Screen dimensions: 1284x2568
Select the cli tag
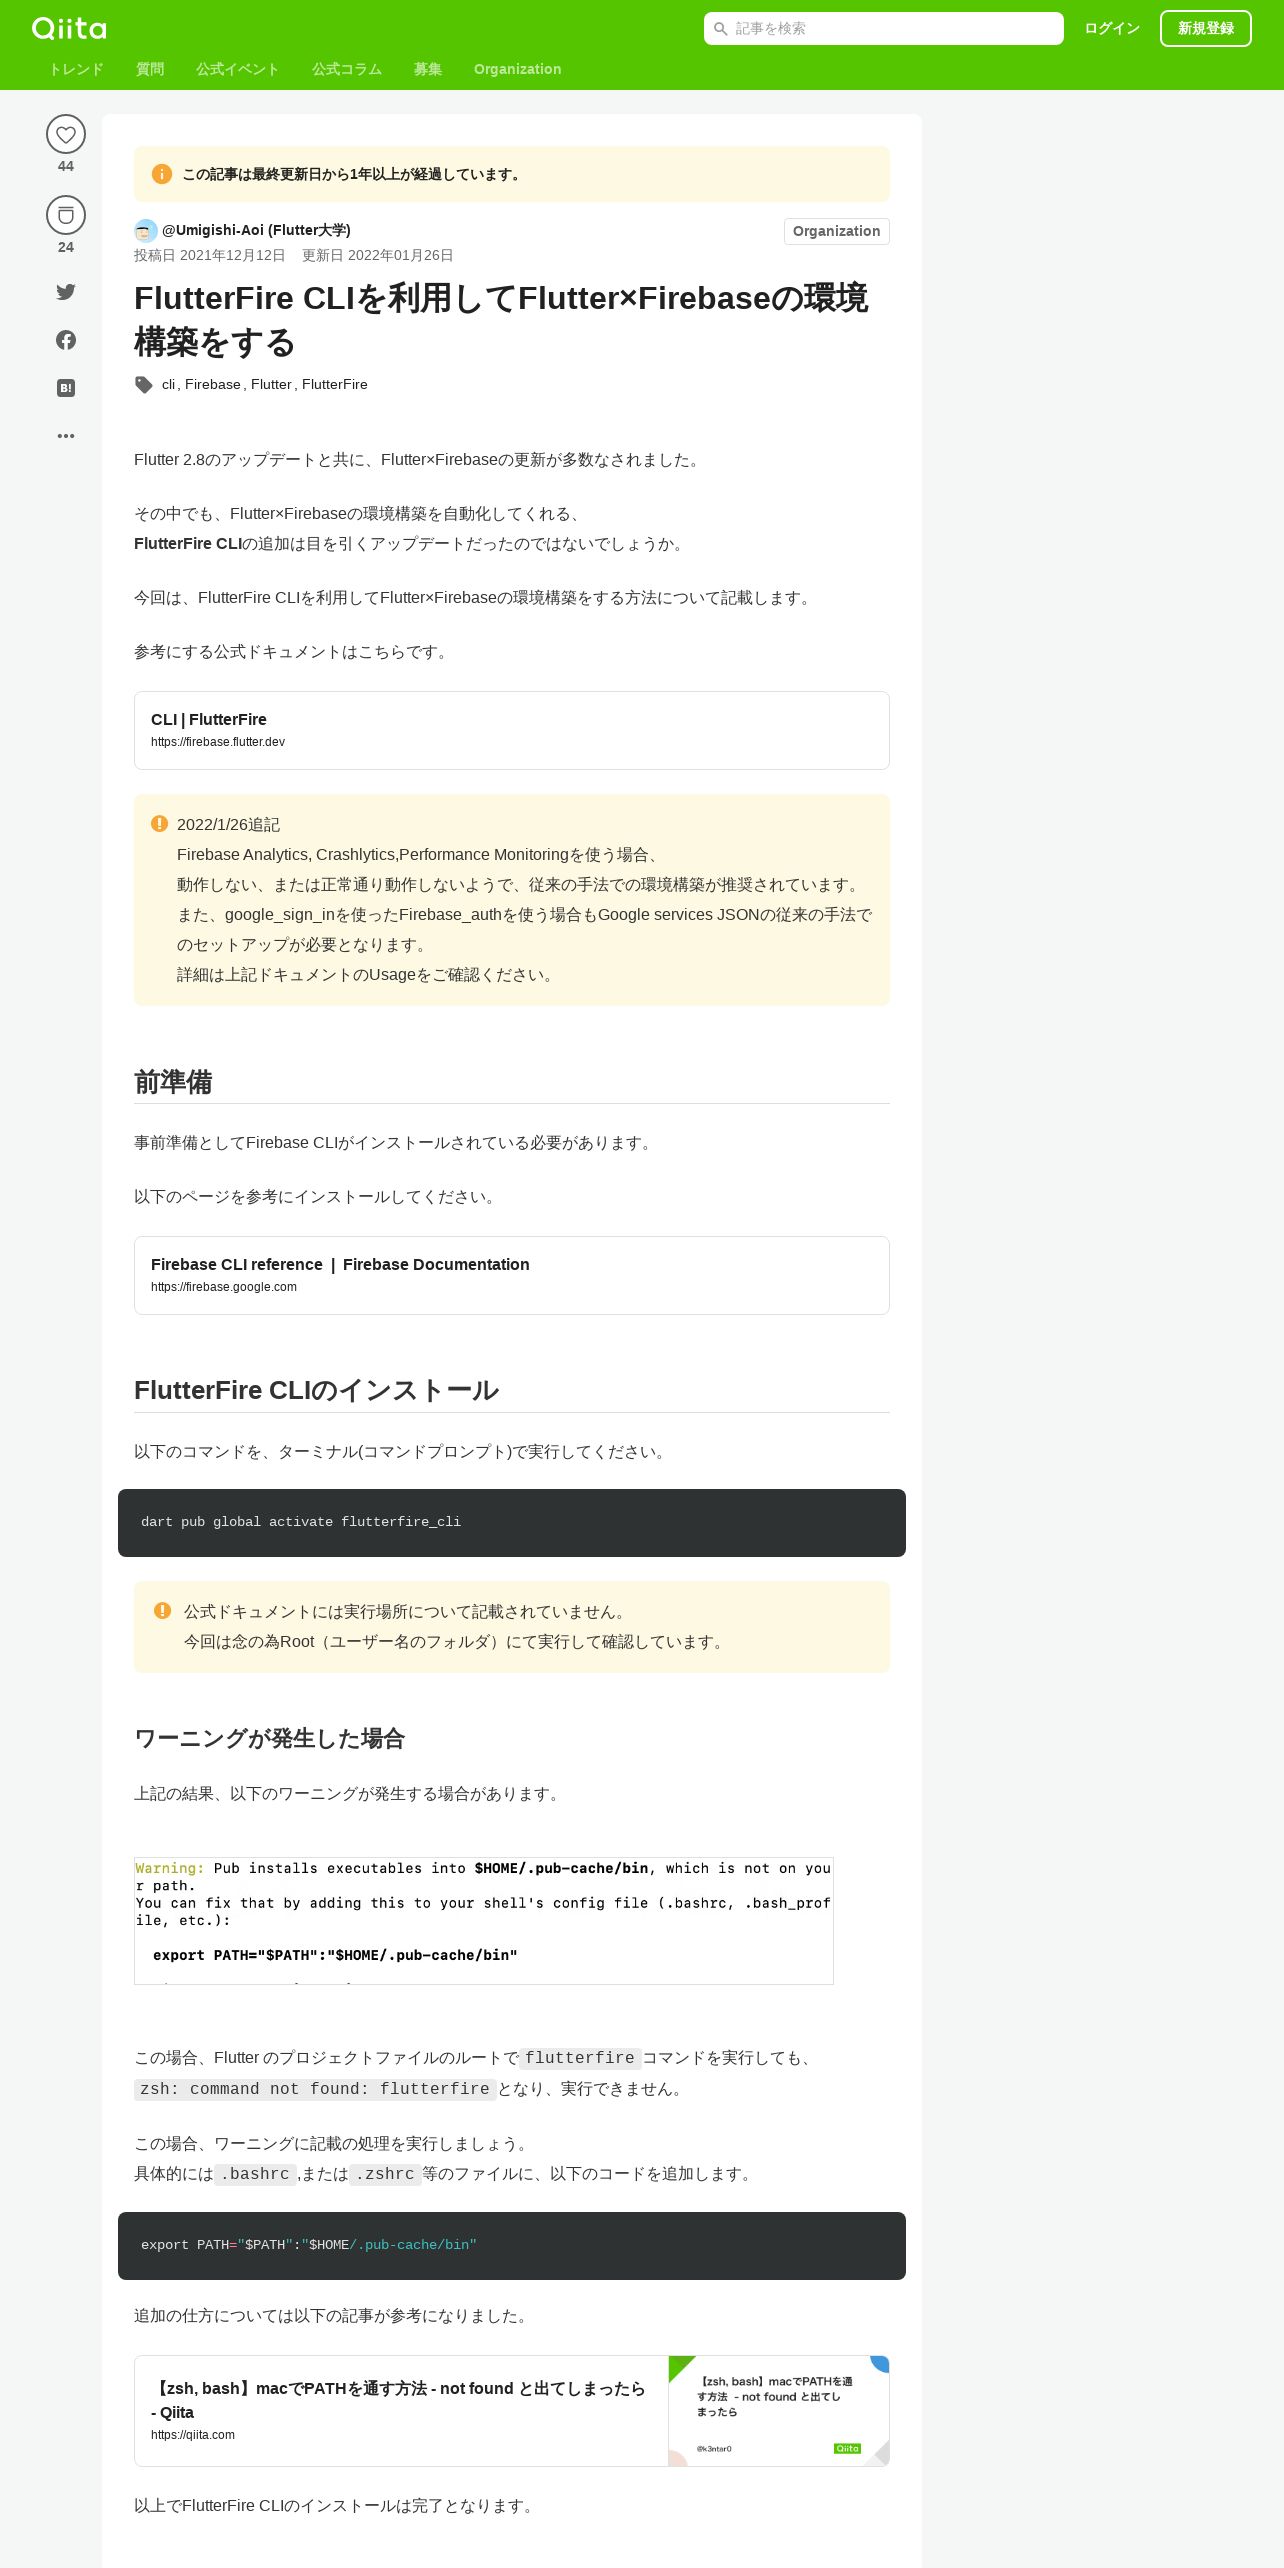[x=168, y=384]
